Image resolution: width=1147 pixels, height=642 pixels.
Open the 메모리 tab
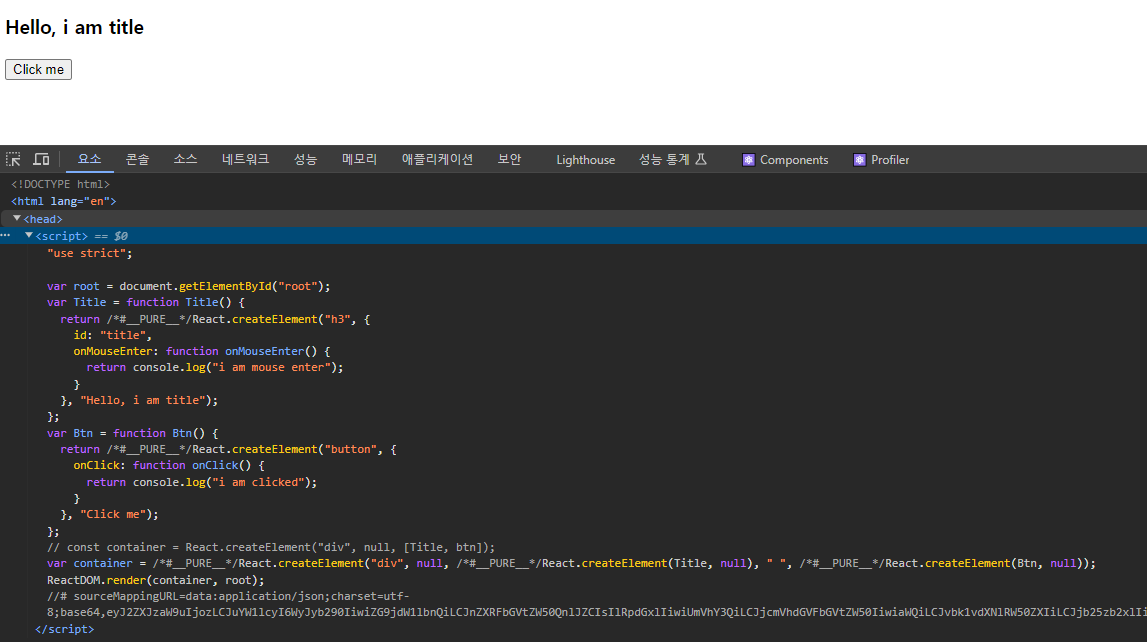coord(359,159)
